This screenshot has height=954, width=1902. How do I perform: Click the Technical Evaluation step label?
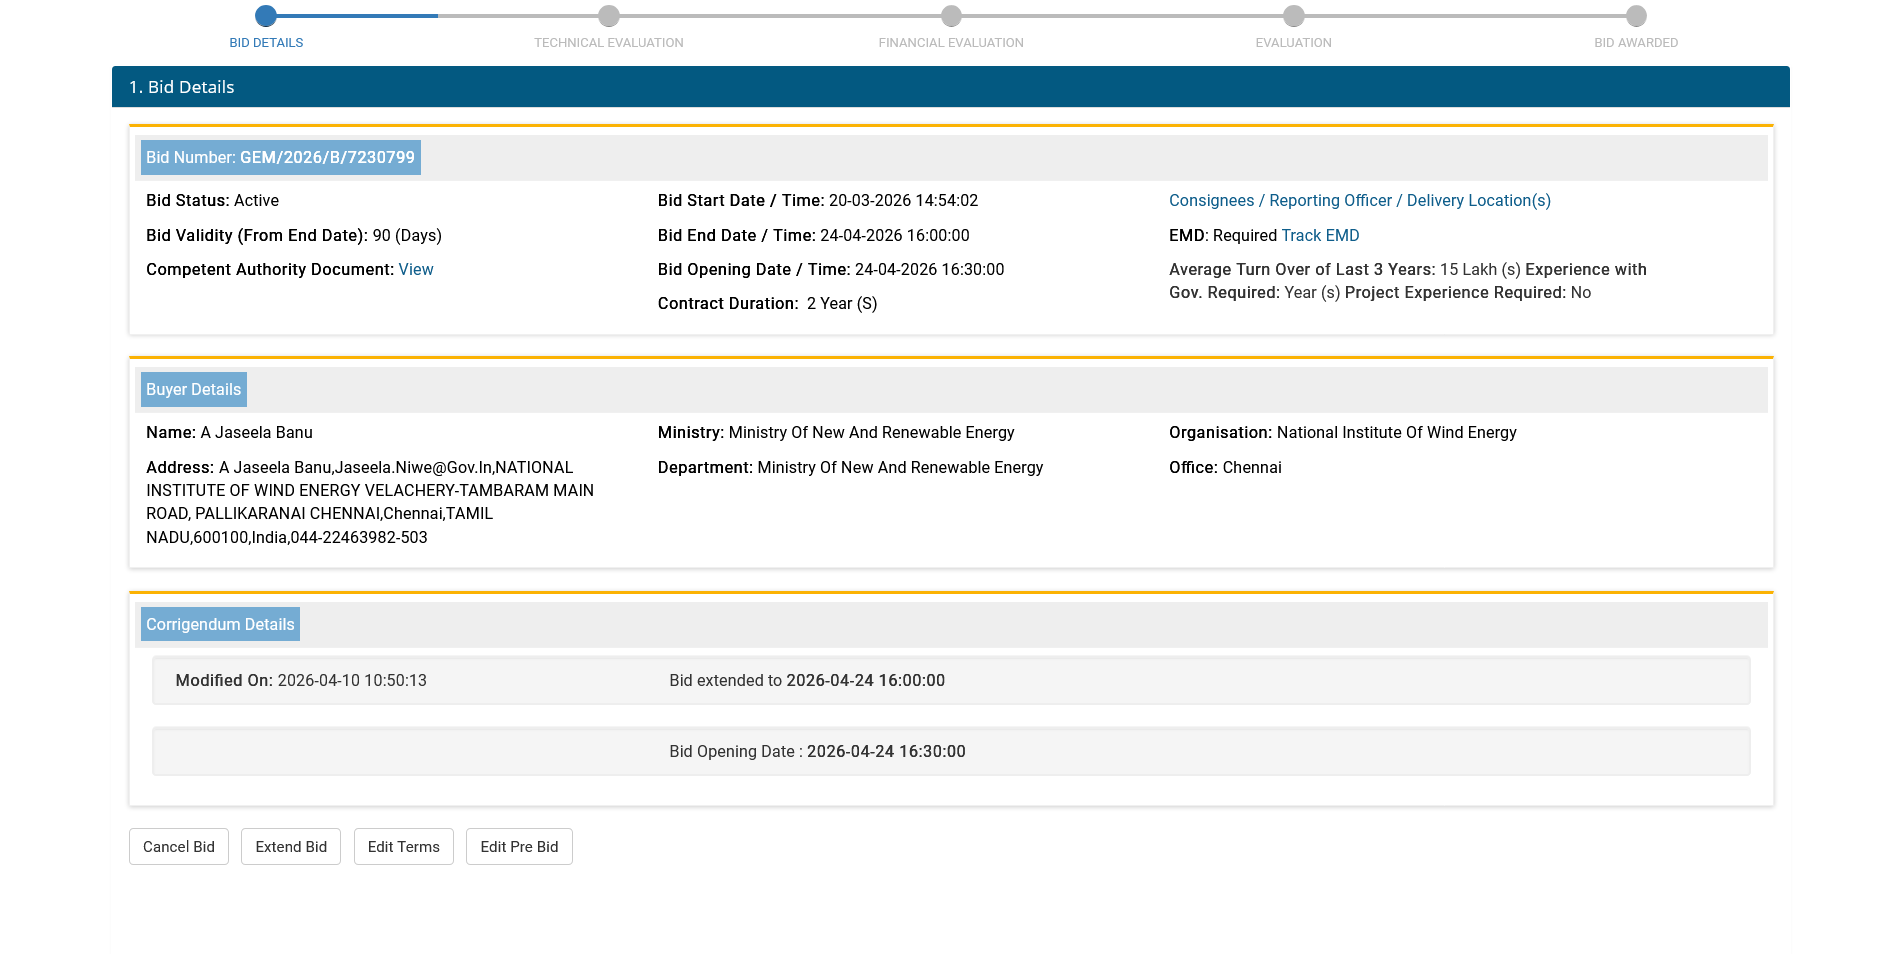pos(608,43)
